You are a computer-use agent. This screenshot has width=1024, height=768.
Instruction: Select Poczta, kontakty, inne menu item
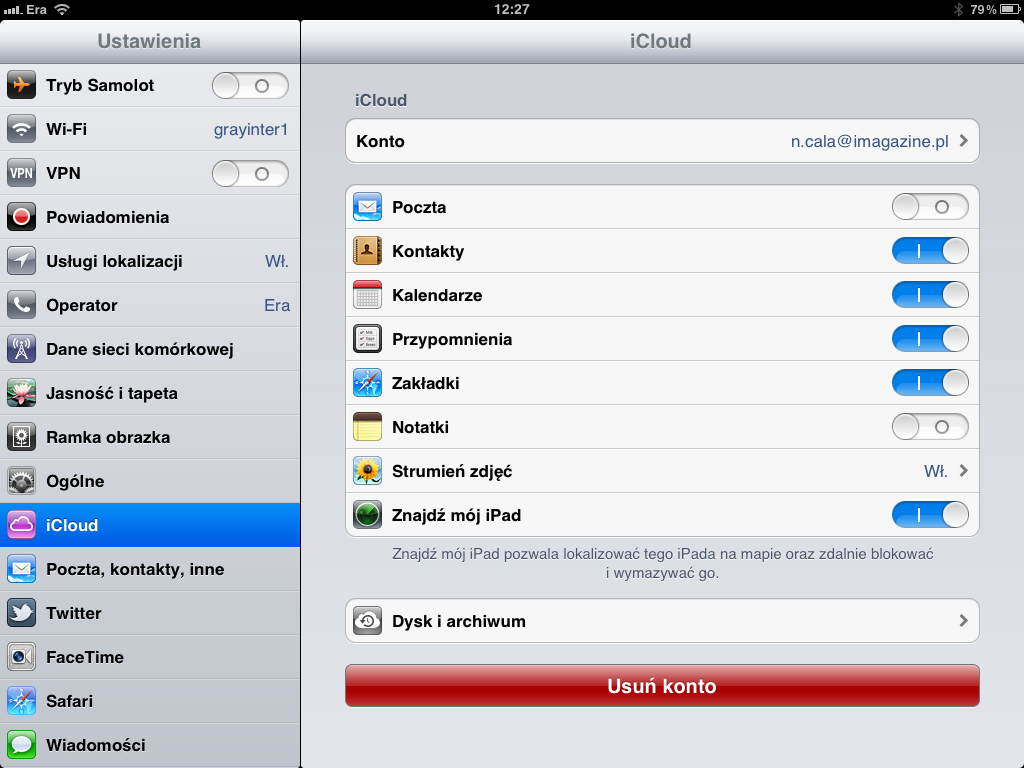point(150,569)
